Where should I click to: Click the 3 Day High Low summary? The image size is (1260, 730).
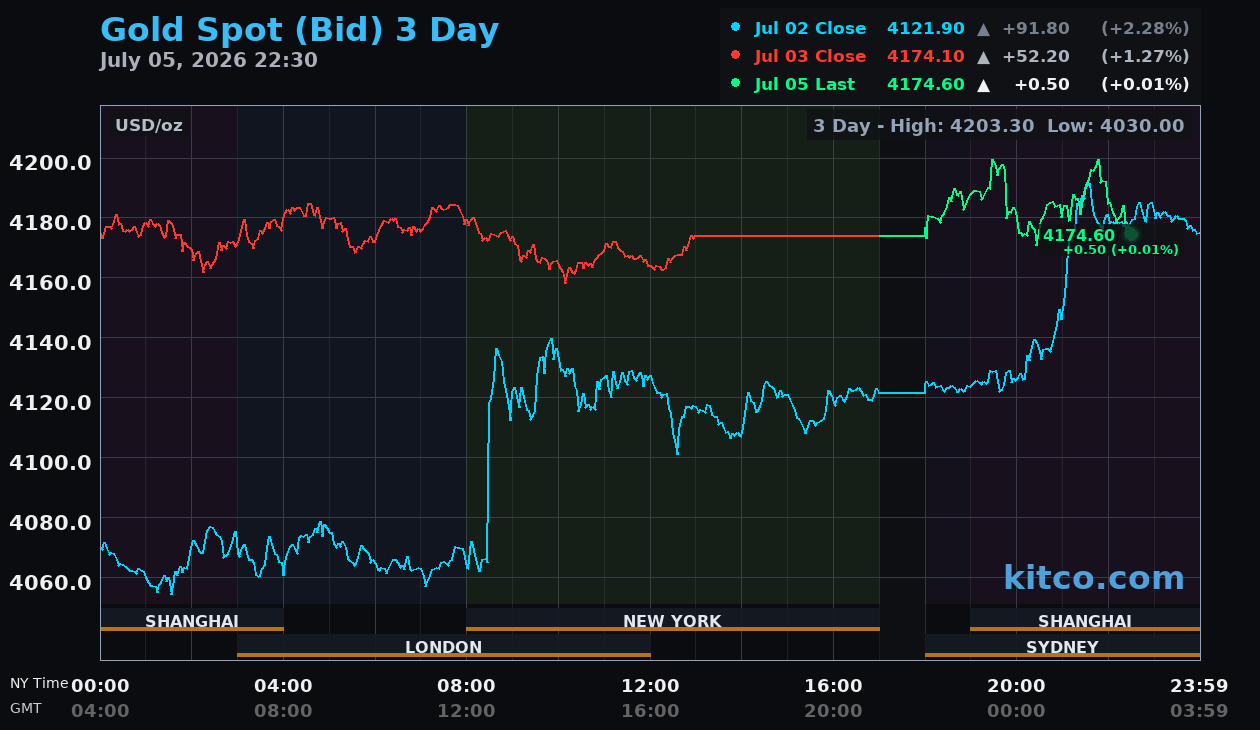tap(998, 126)
